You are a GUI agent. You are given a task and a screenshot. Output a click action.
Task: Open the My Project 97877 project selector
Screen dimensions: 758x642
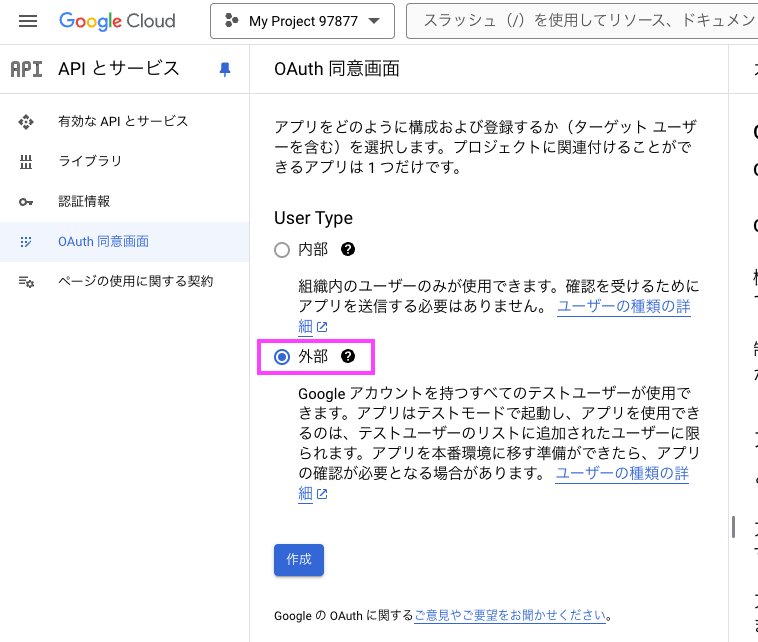pos(302,21)
